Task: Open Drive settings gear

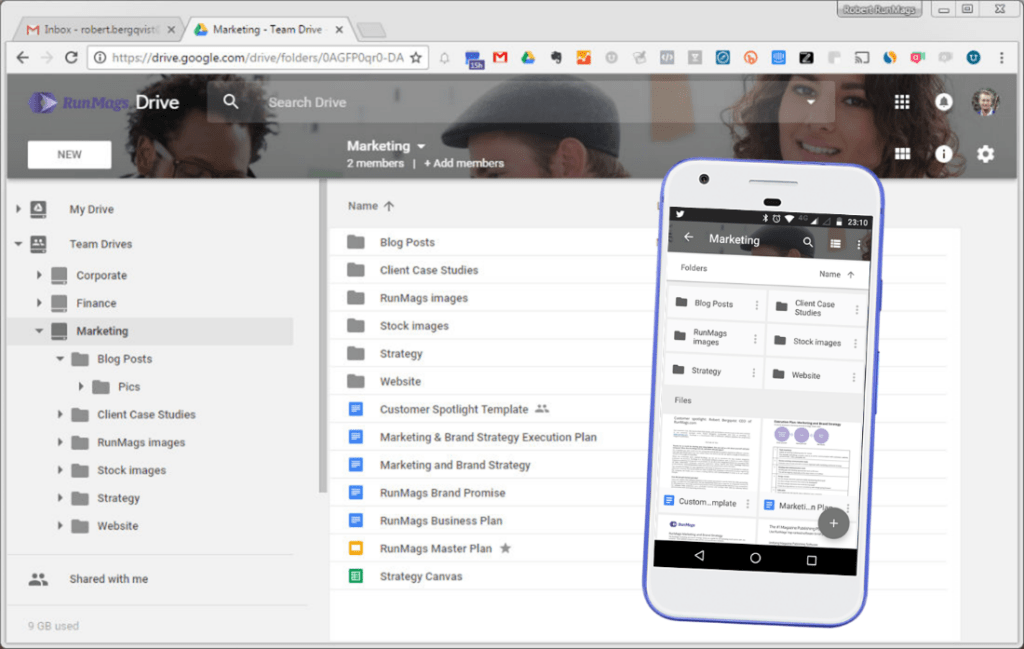Action: click(985, 153)
